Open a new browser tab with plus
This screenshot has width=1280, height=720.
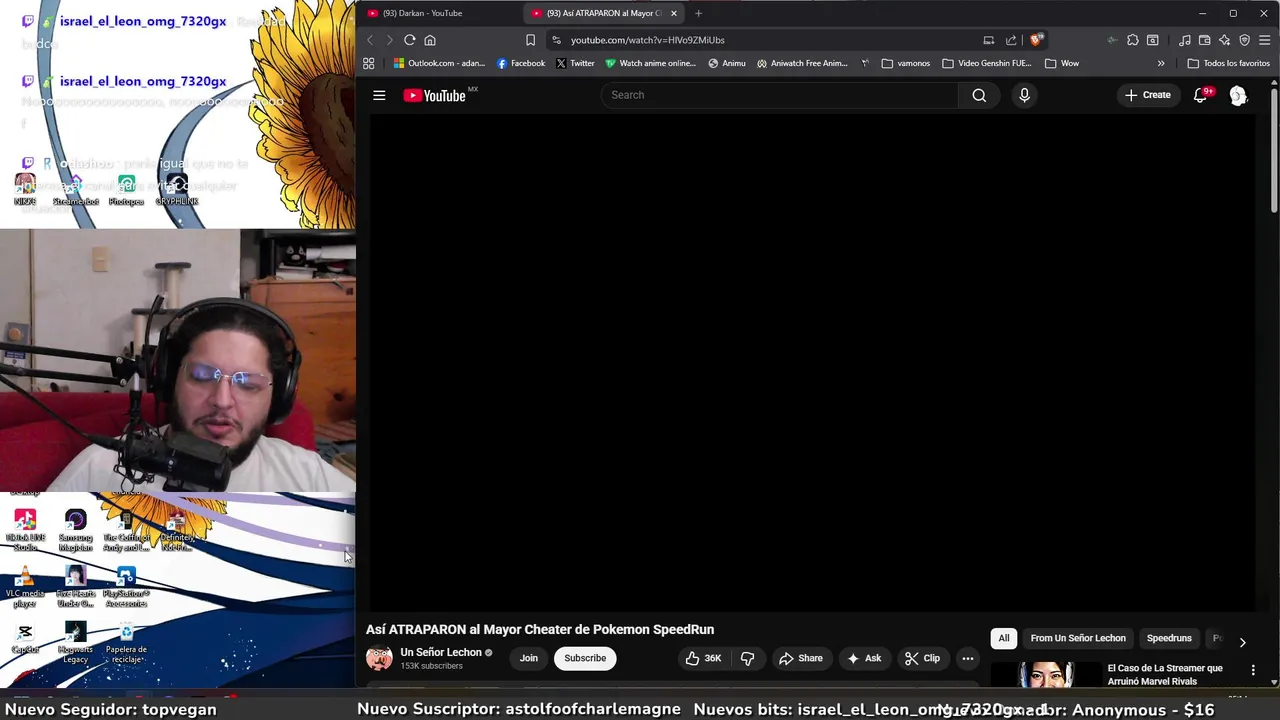point(698,13)
